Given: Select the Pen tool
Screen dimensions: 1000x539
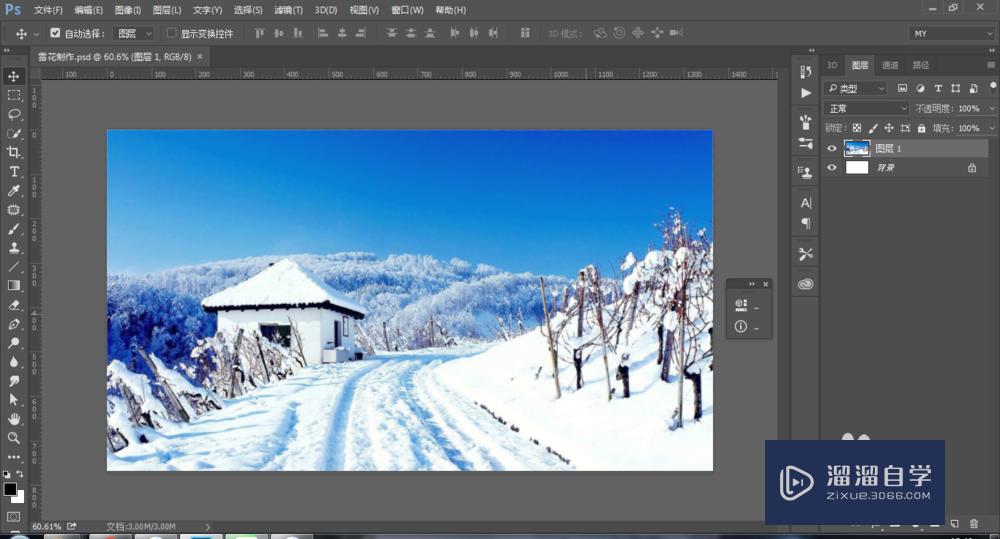Looking at the screenshot, I should (x=13, y=324).
